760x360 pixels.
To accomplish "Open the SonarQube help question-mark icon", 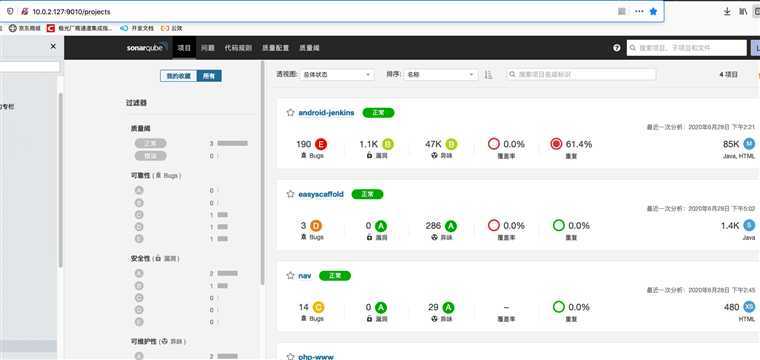I will (617, 48).
